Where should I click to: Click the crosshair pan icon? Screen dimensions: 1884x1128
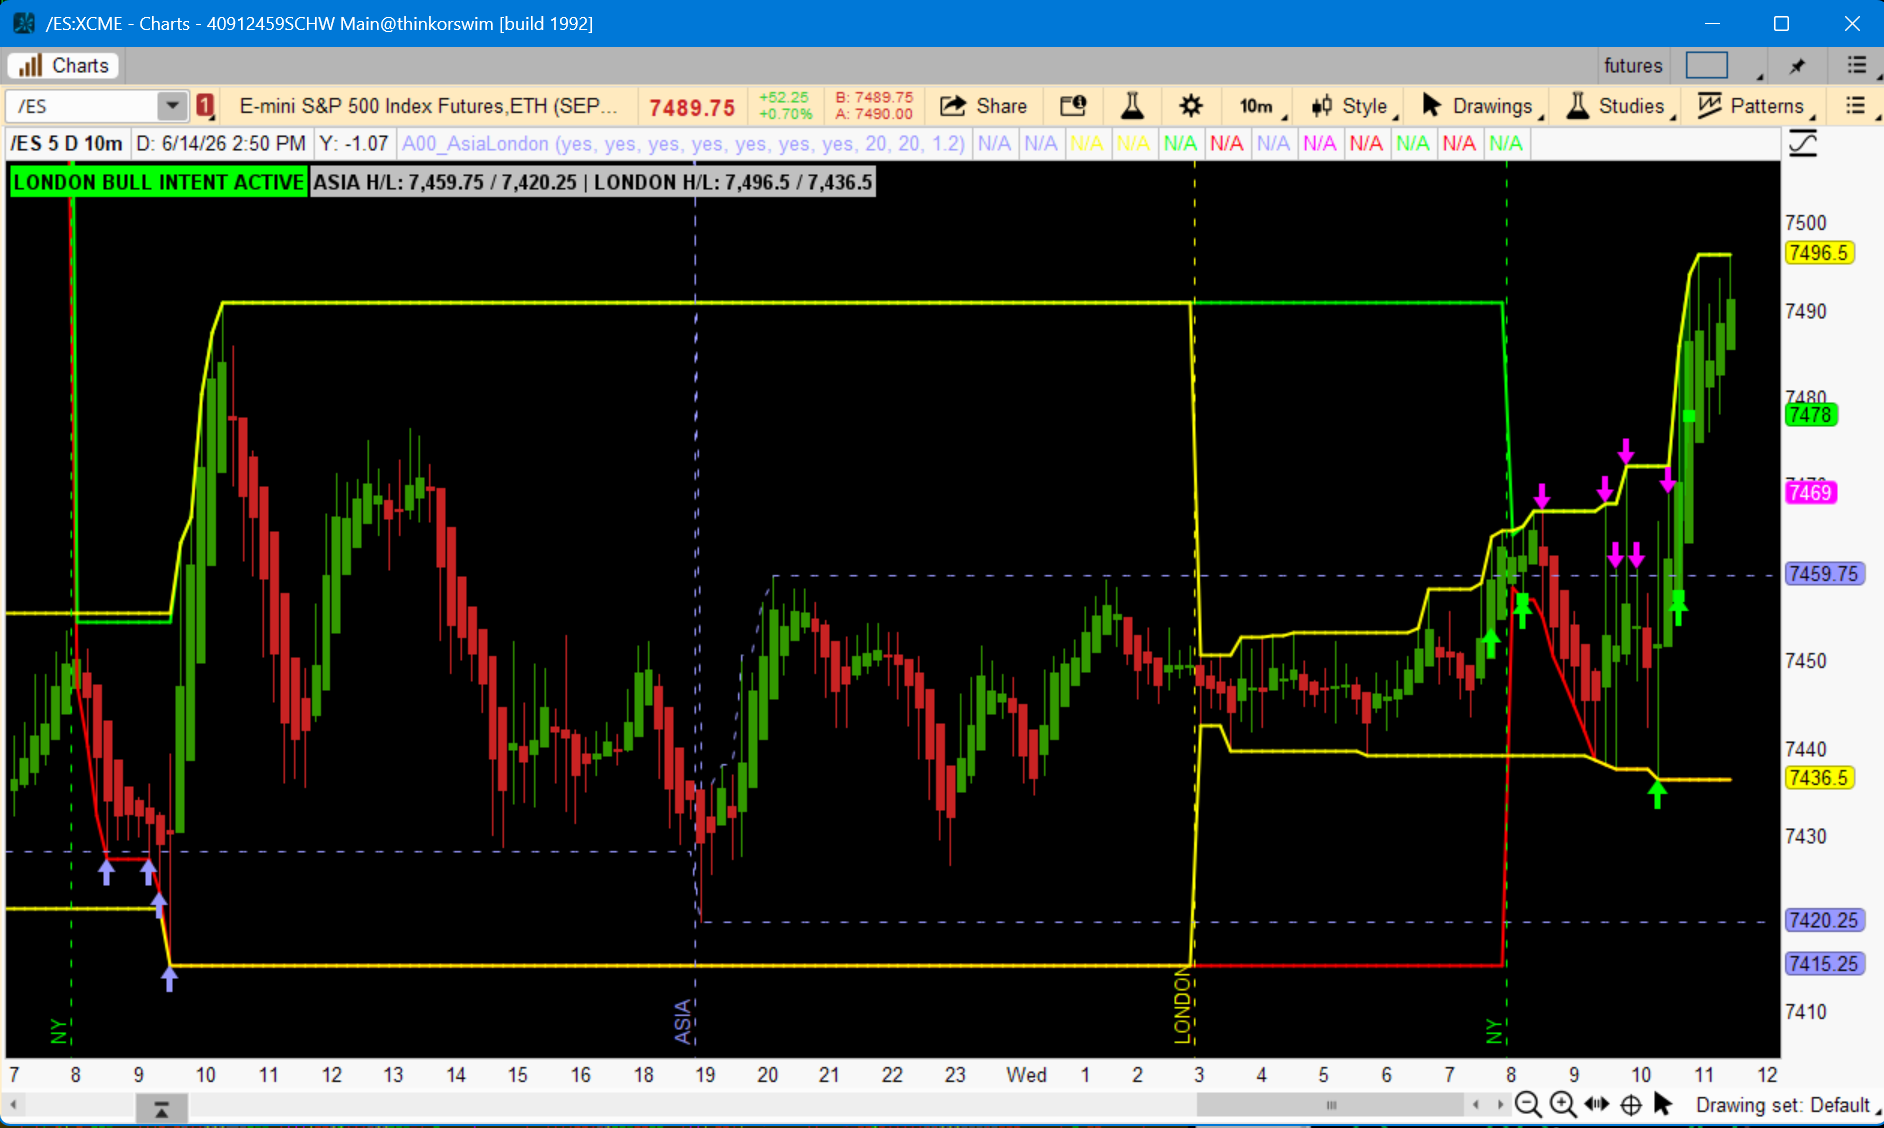point(1631,1105)
